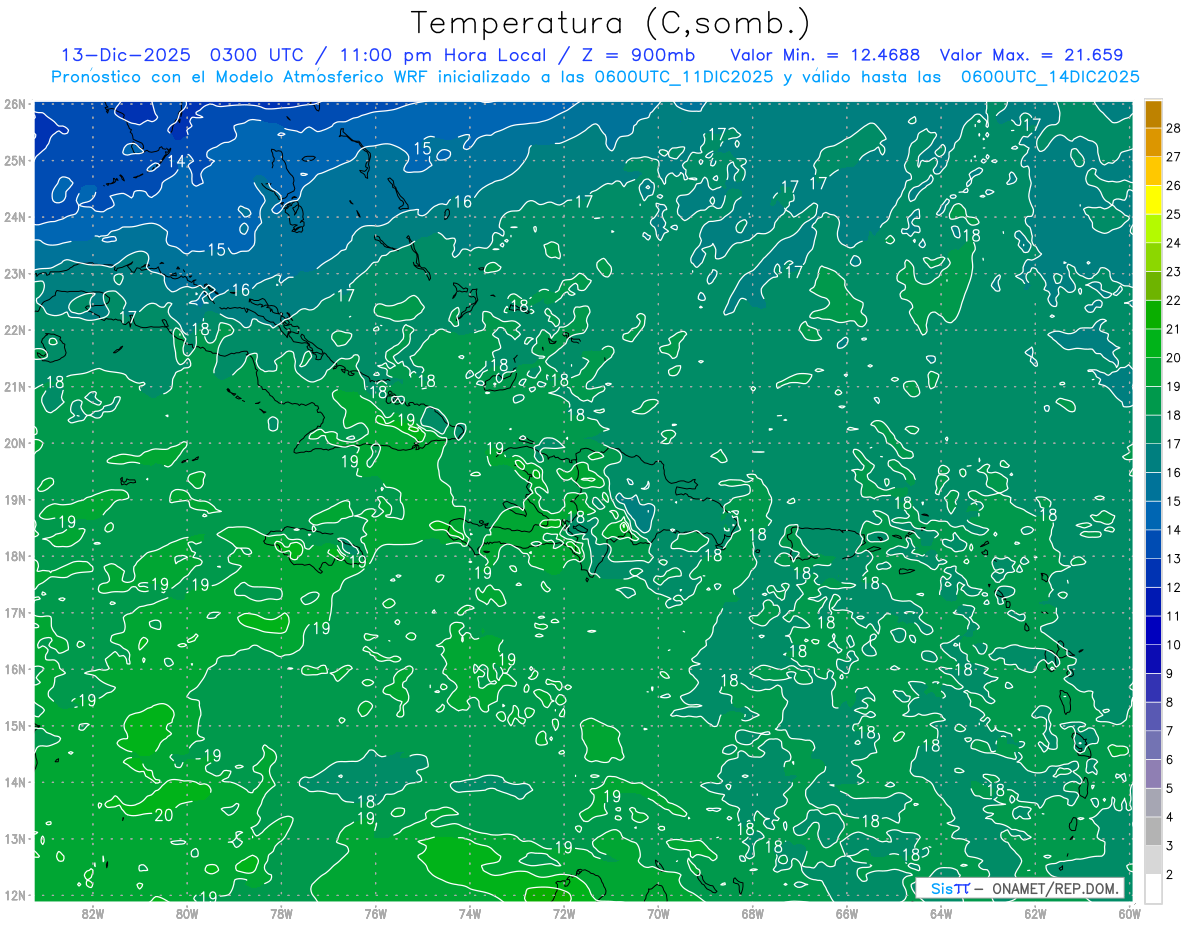Click the yellow colorbar segment between 25 and 26
The width and height of the screenshot is (1200, 927).
1153,200
